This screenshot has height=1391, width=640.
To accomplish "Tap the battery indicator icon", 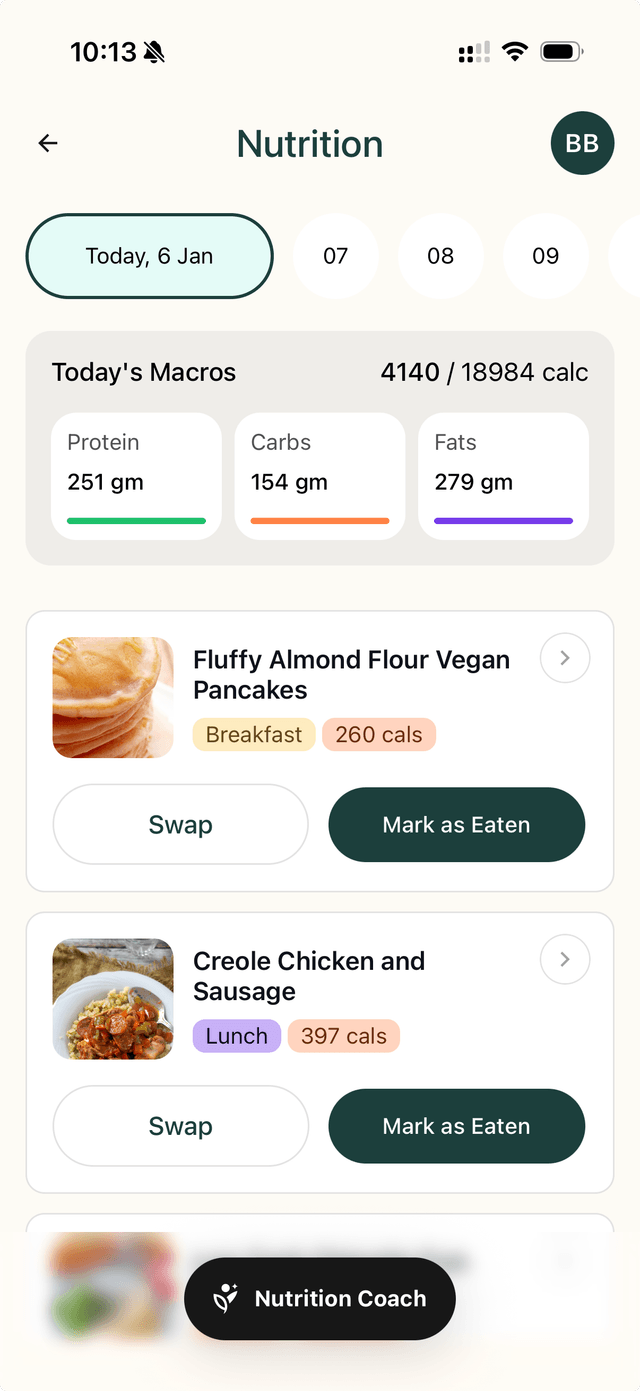I will [x=560, y=49].
